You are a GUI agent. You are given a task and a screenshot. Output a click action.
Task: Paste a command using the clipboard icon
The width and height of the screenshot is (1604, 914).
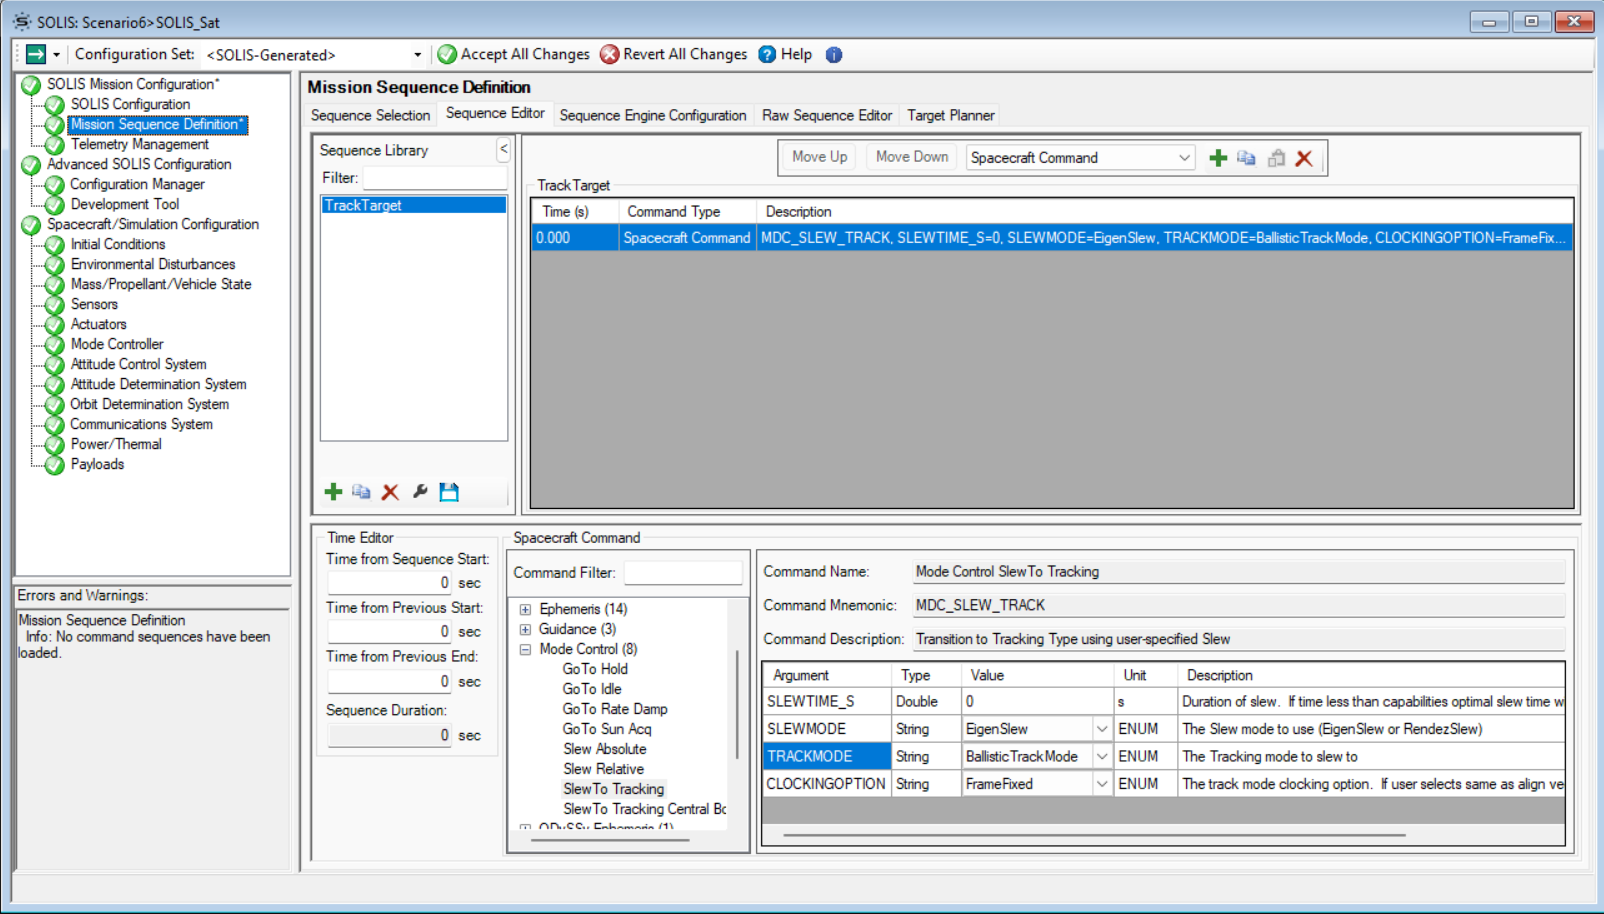coord(1276,157)
